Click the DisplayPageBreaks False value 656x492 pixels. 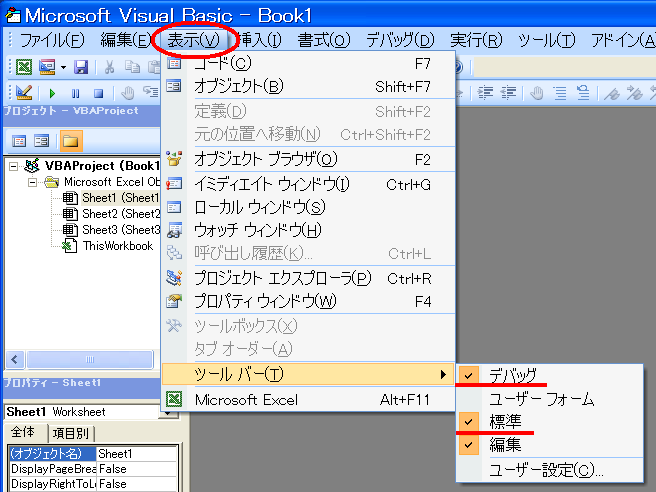pos(137,469)
